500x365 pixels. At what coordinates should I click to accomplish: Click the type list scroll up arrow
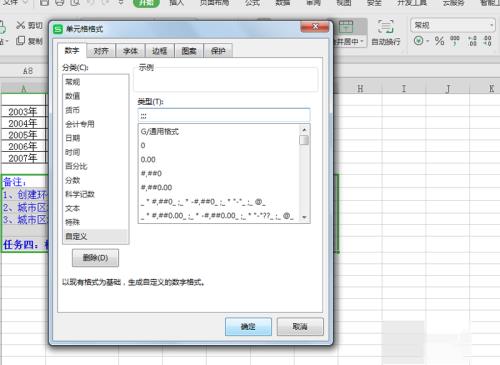point(304,129)
